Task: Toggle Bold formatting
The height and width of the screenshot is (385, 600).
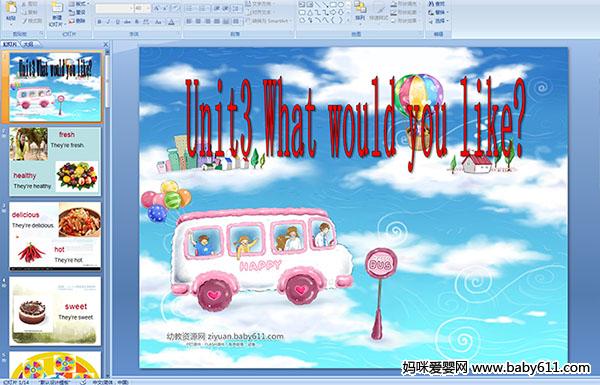Action: [x=99, y=22]
